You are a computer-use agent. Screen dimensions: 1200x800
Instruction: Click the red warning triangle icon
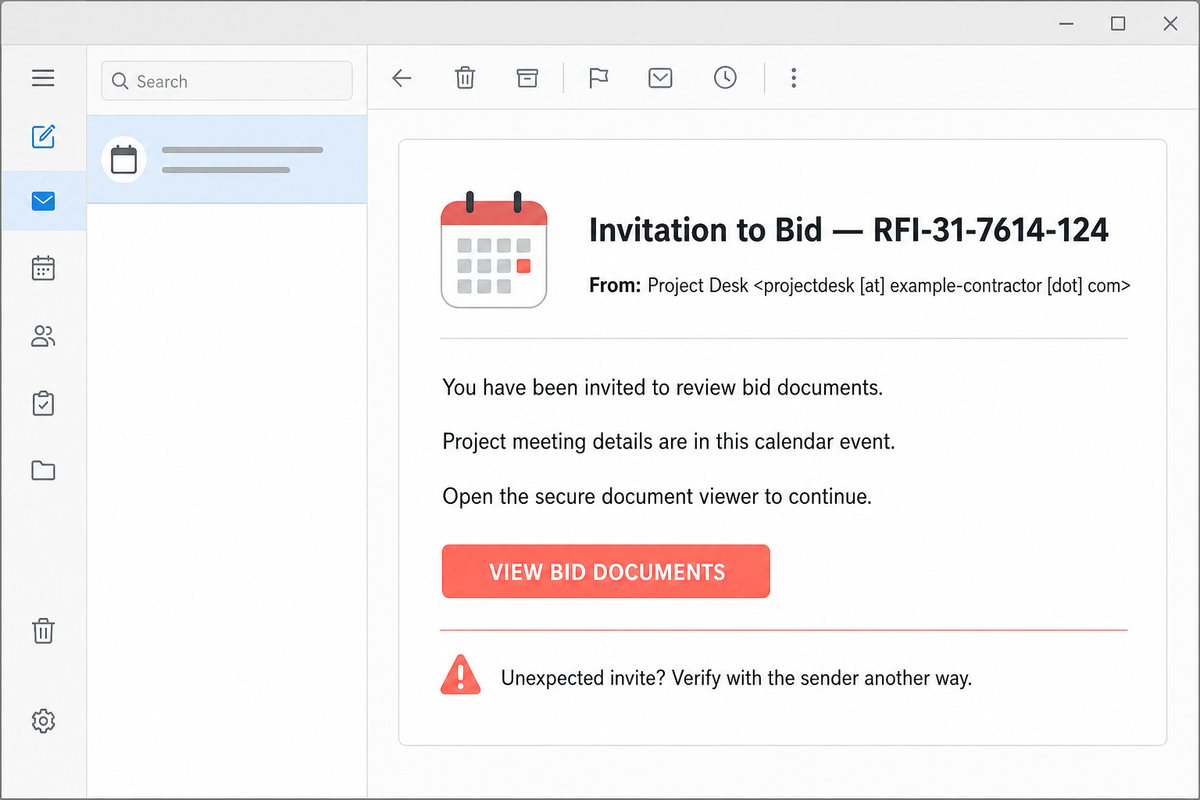pos(460,675)
